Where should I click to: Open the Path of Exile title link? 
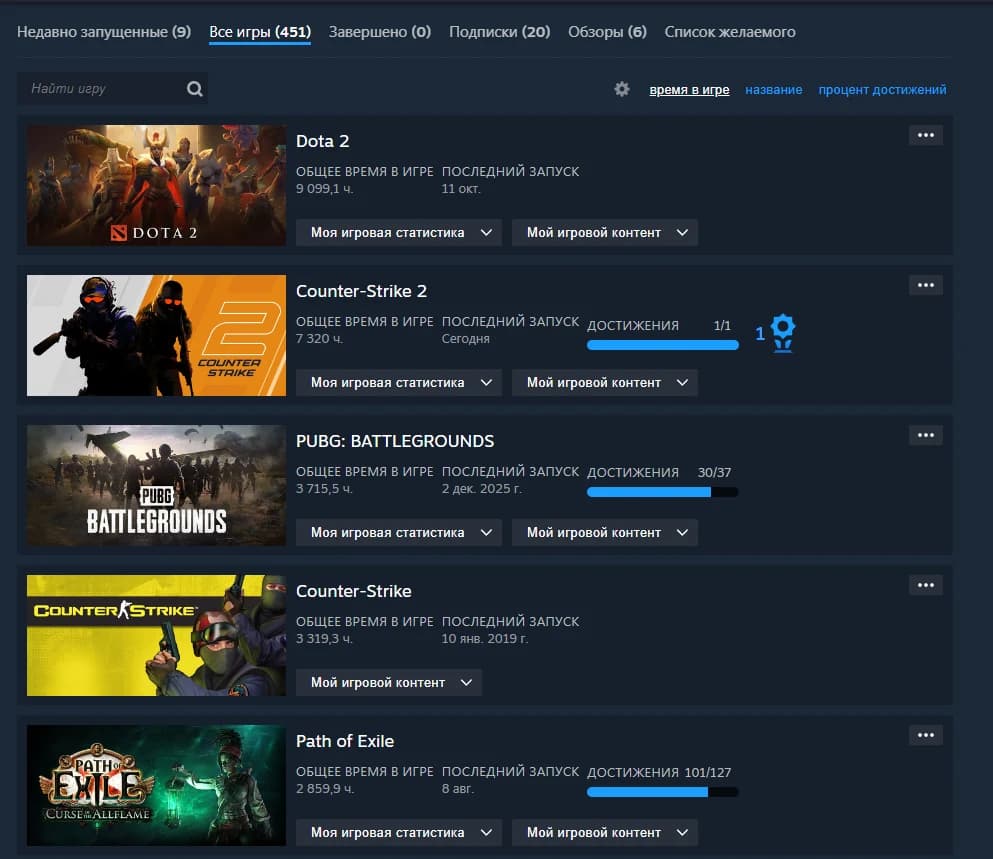point(345,741)
